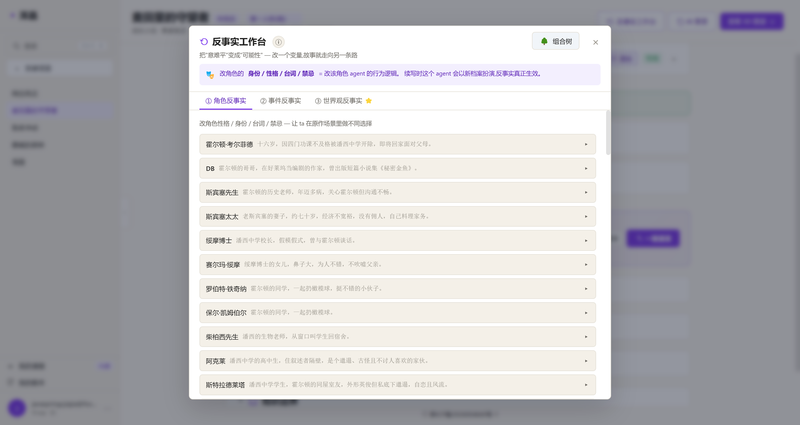Click the green tree icon in 组合树
The image size is (800, 425).
(x=544, y=41)
